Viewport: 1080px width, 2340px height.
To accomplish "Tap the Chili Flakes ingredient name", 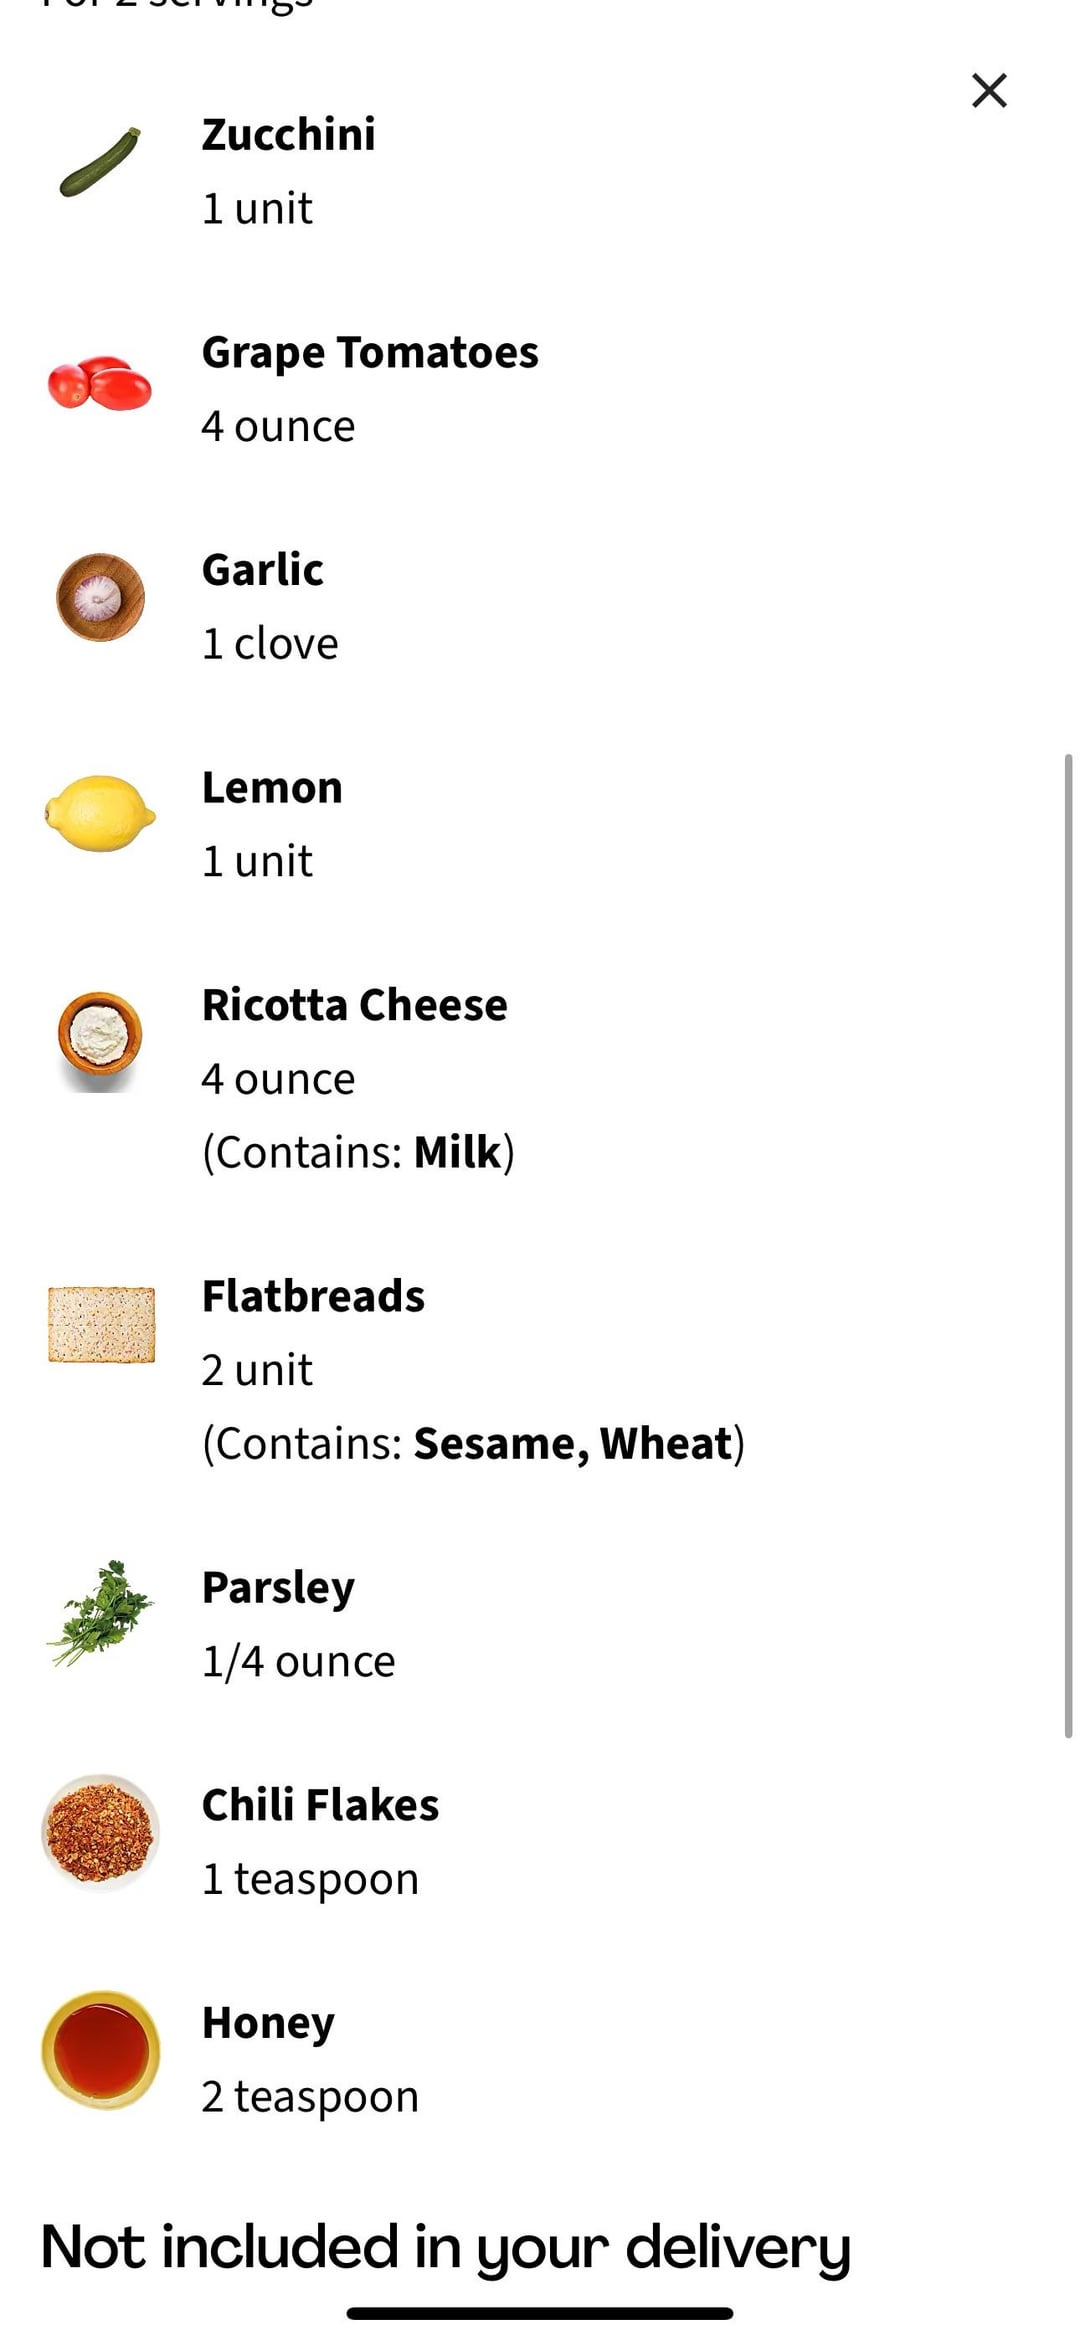I will tap(320, 1805).
